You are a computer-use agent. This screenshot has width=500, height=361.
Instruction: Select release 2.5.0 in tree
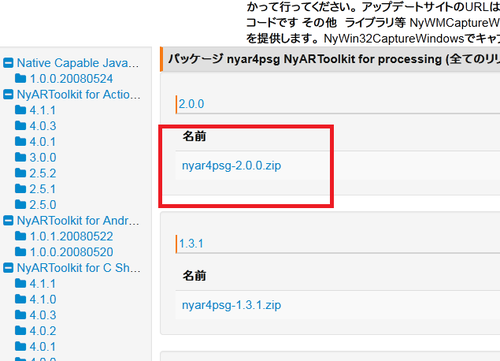point(43,205)
